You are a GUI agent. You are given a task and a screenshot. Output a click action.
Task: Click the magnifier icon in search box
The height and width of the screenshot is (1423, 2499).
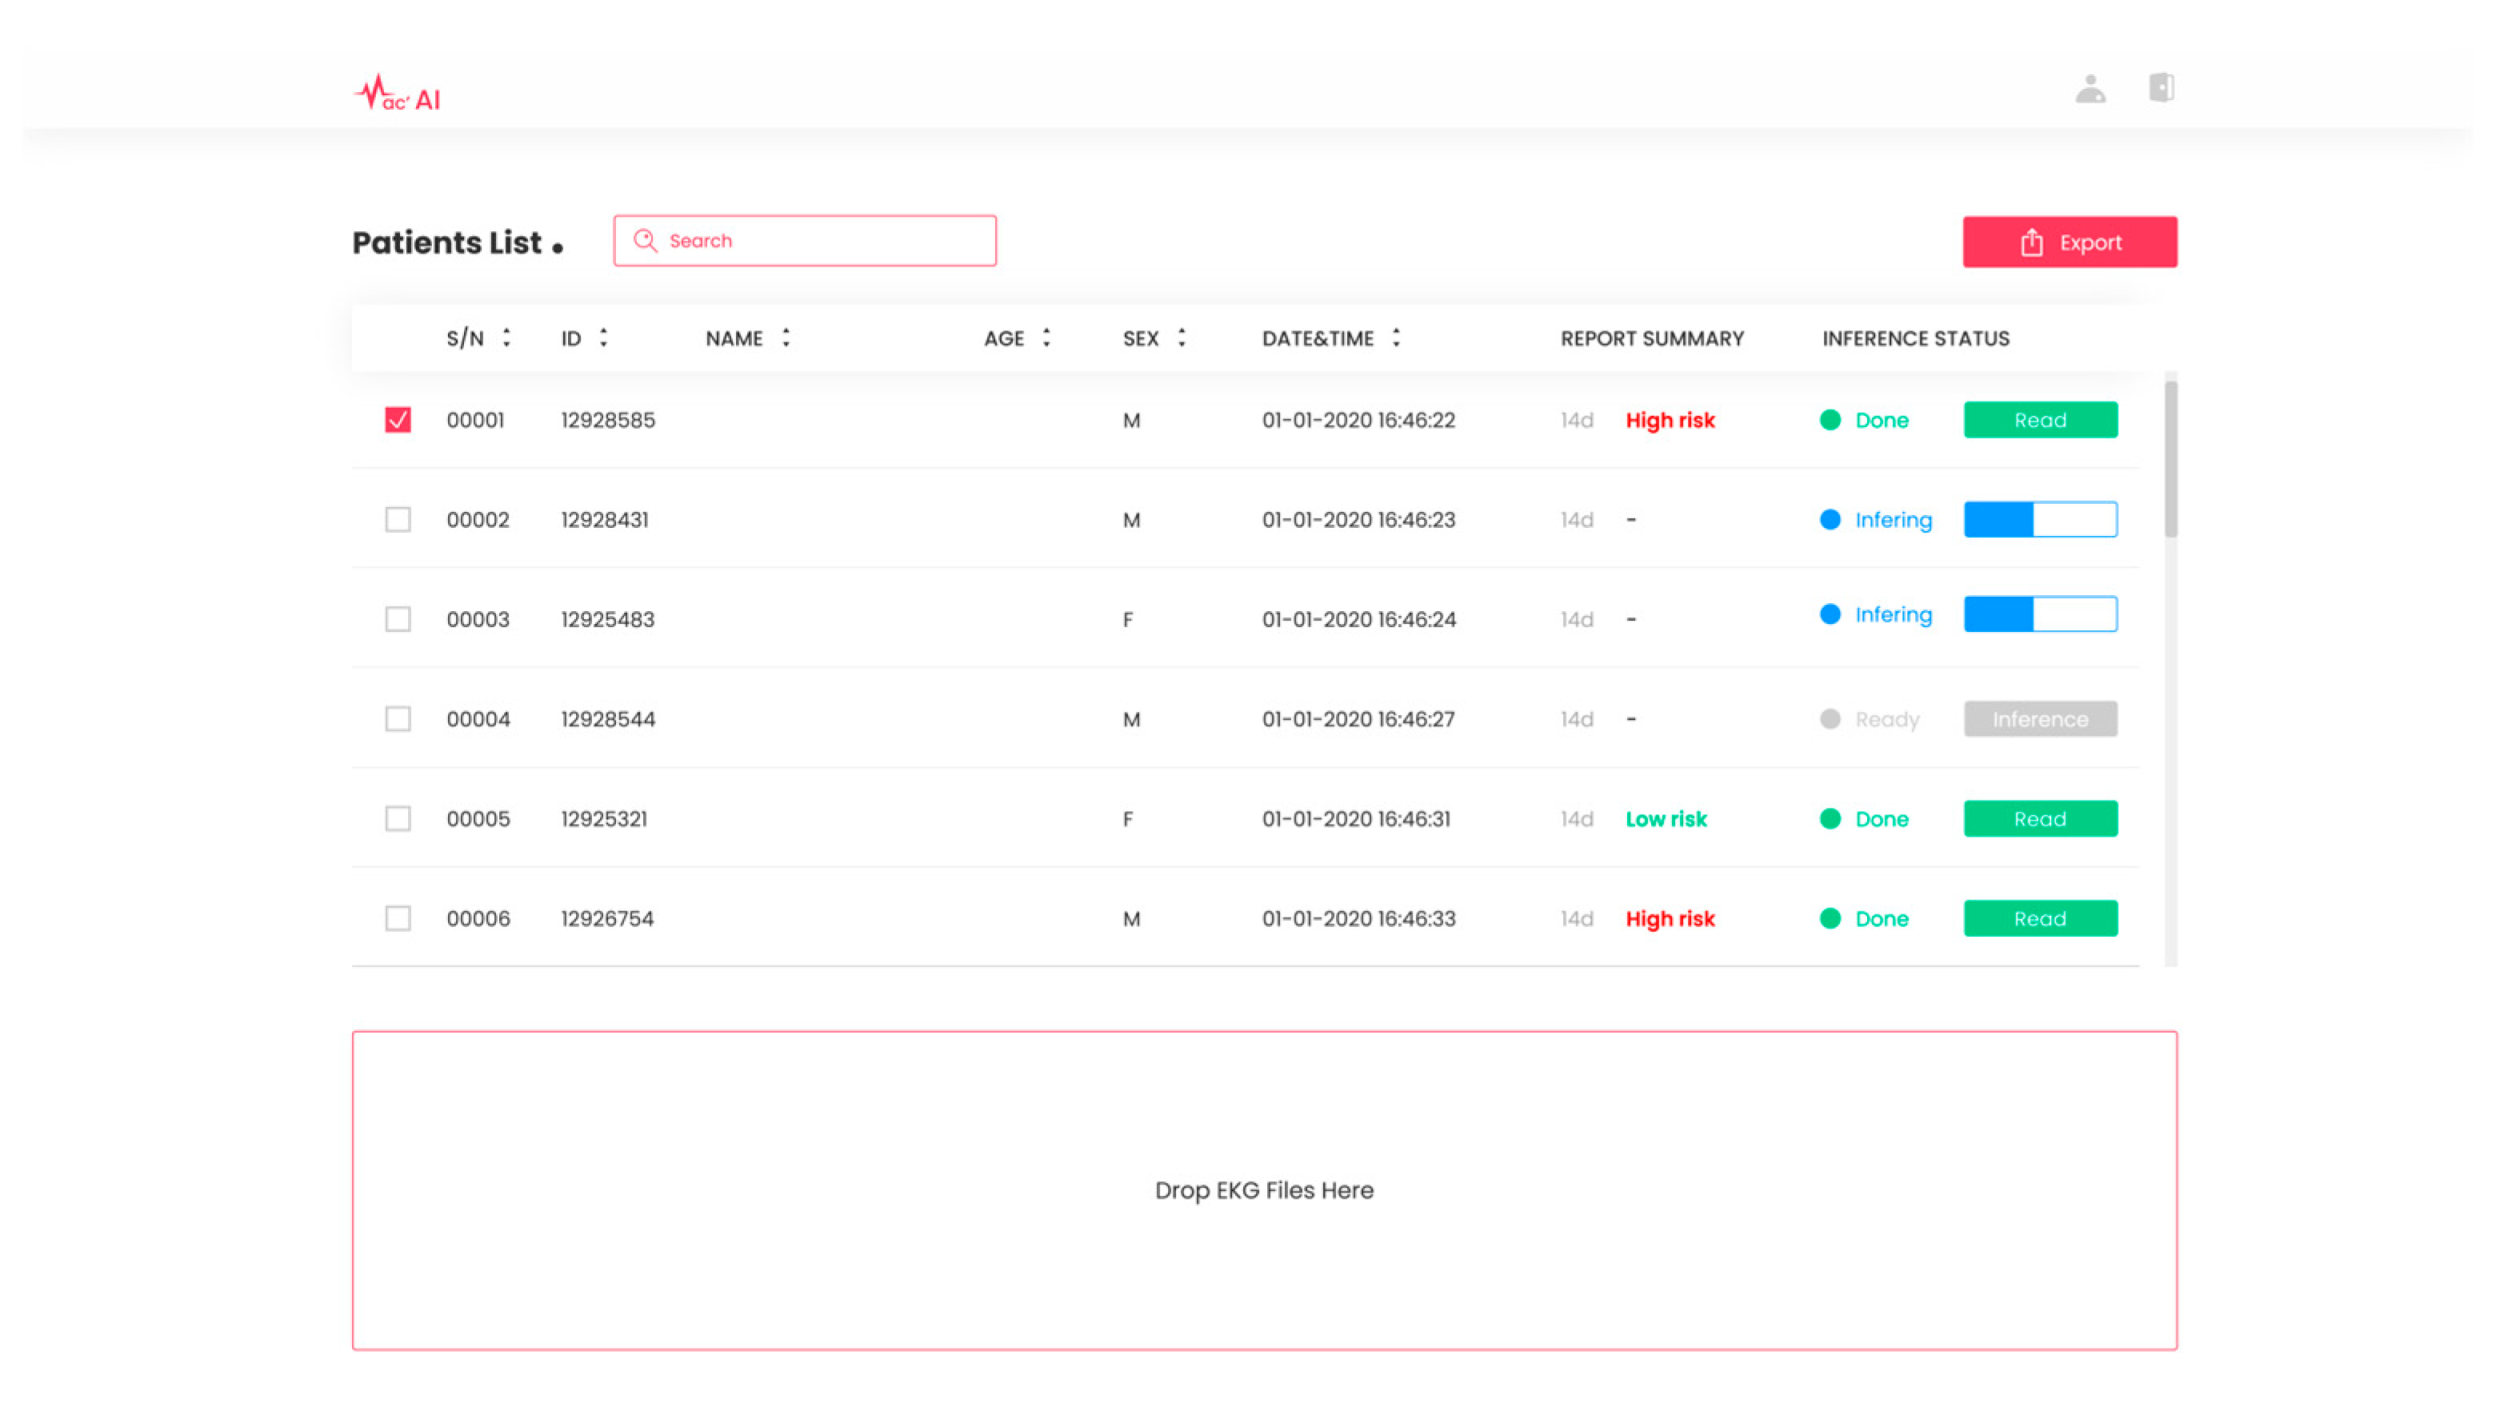[645, 241]
